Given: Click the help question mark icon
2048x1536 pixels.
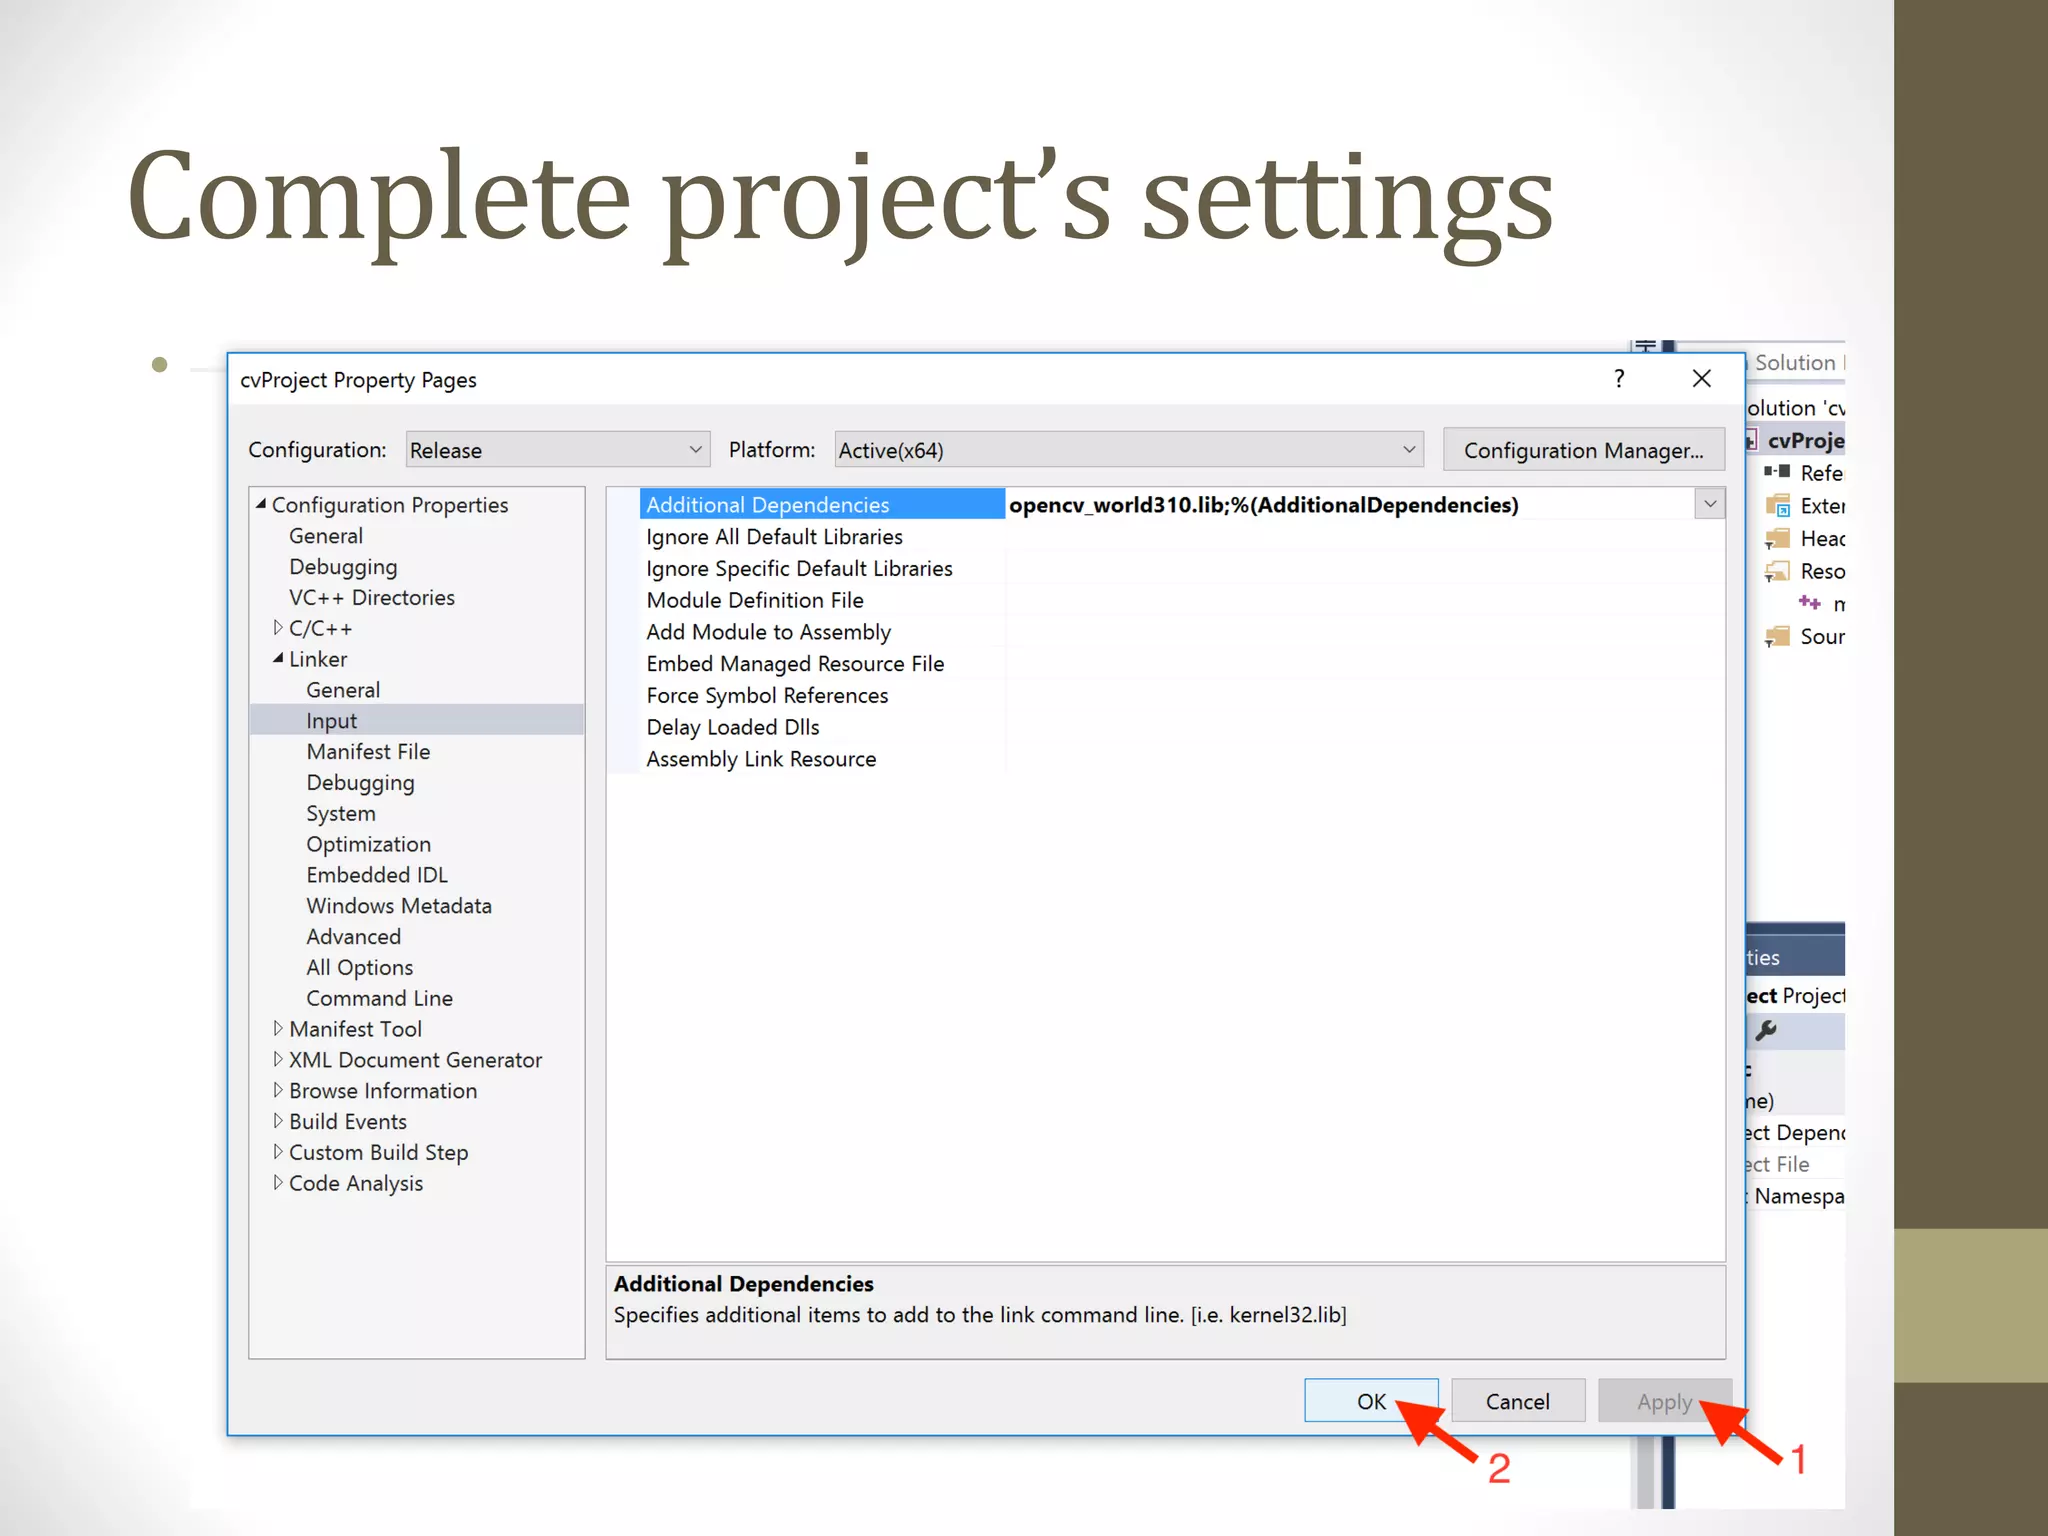Looking at the screenshot, I should [x=1619, y=378].
